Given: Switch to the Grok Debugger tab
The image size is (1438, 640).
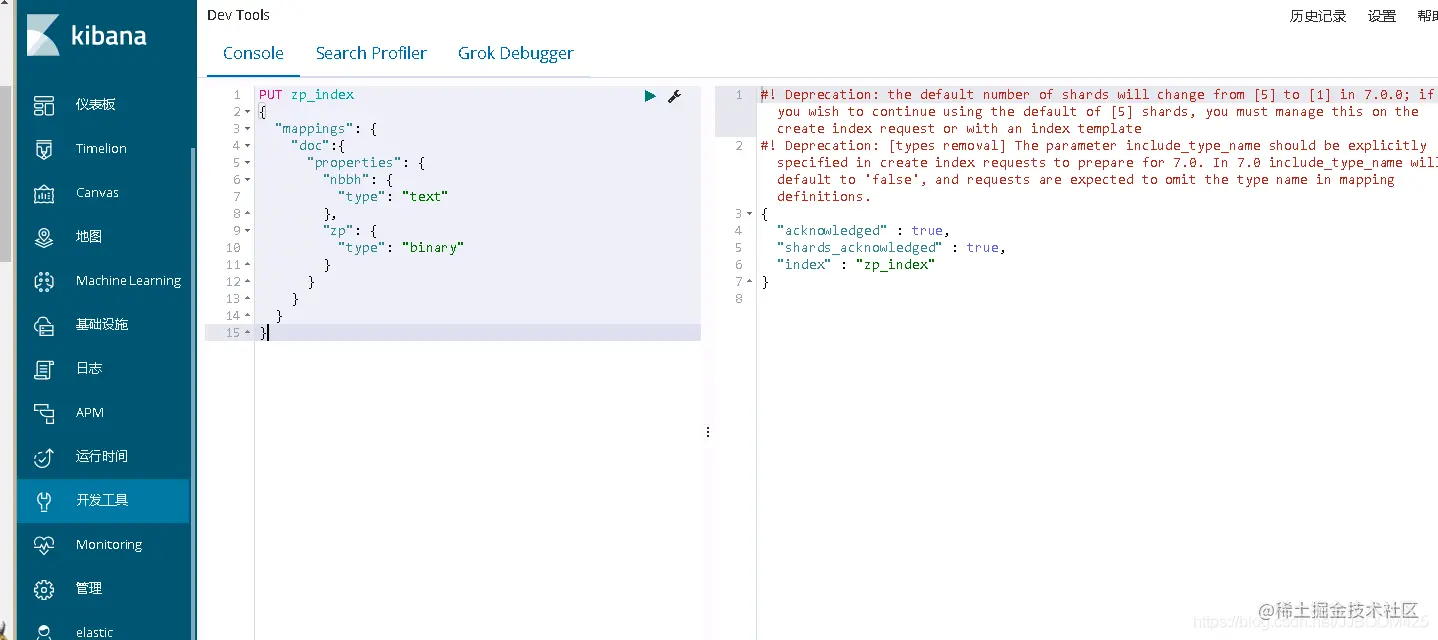Looking at the screenshot, I should [516, 53].
